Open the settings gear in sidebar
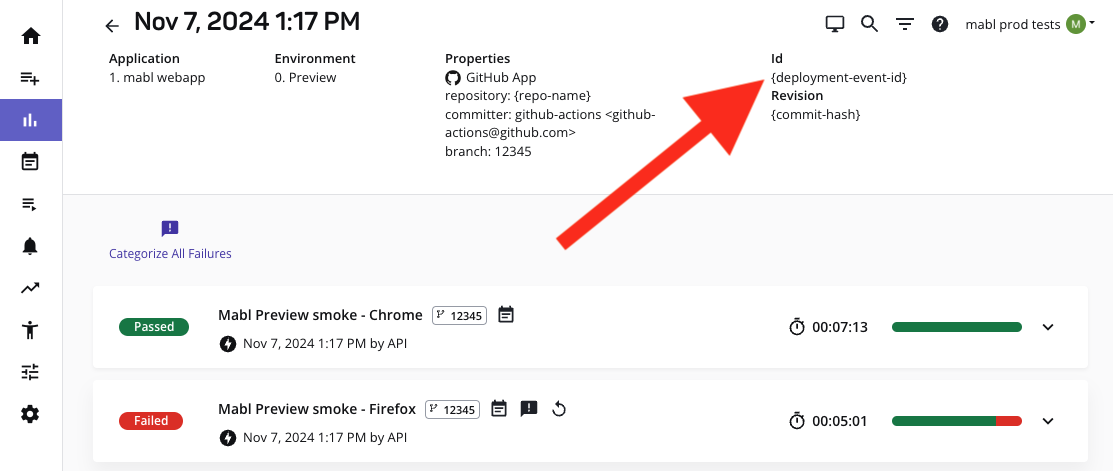The height and width of the screenshot is (471, 1113). pyautogui.click(x=30, y=413)
